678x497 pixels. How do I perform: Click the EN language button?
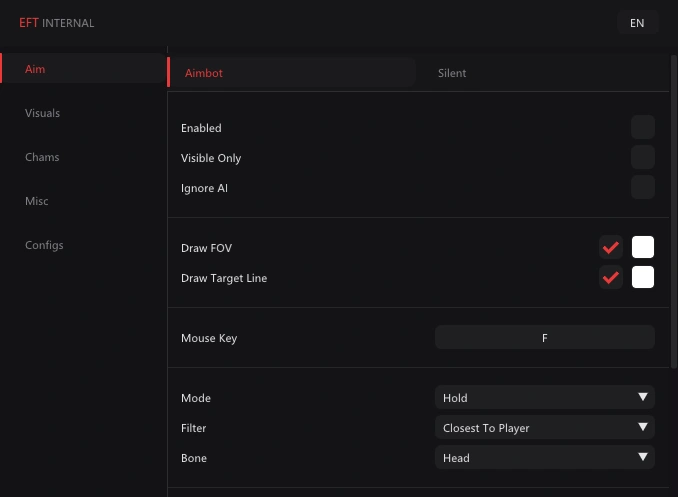(637, 23)
